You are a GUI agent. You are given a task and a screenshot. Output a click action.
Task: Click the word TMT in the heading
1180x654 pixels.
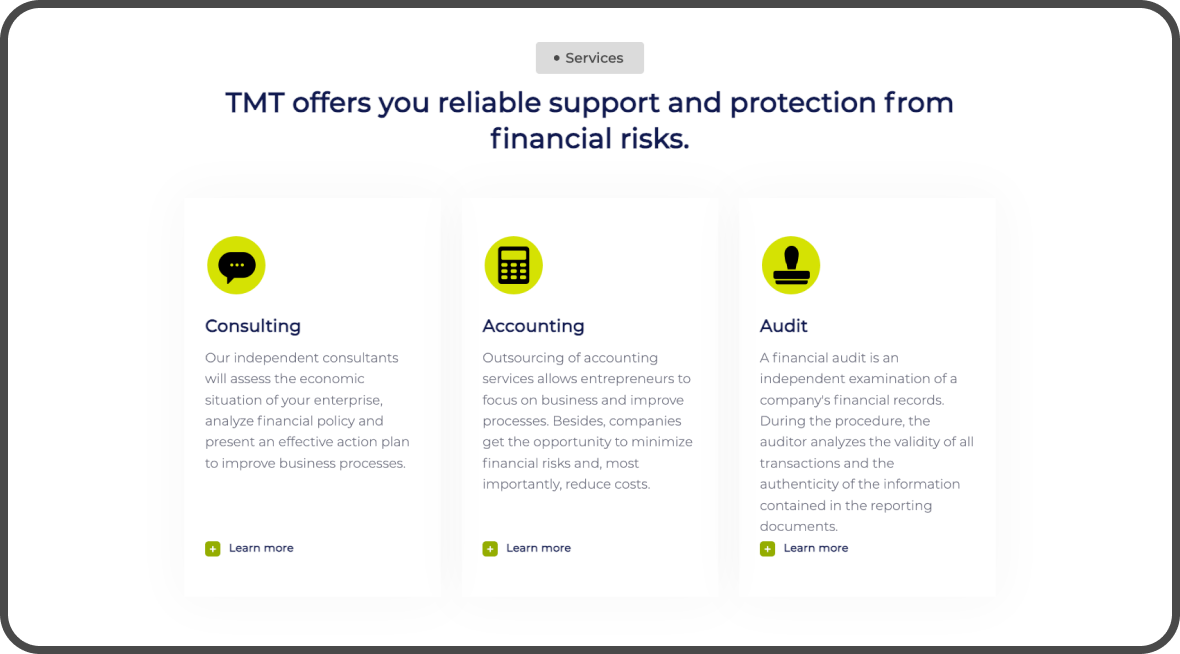(x=255, y=103)
